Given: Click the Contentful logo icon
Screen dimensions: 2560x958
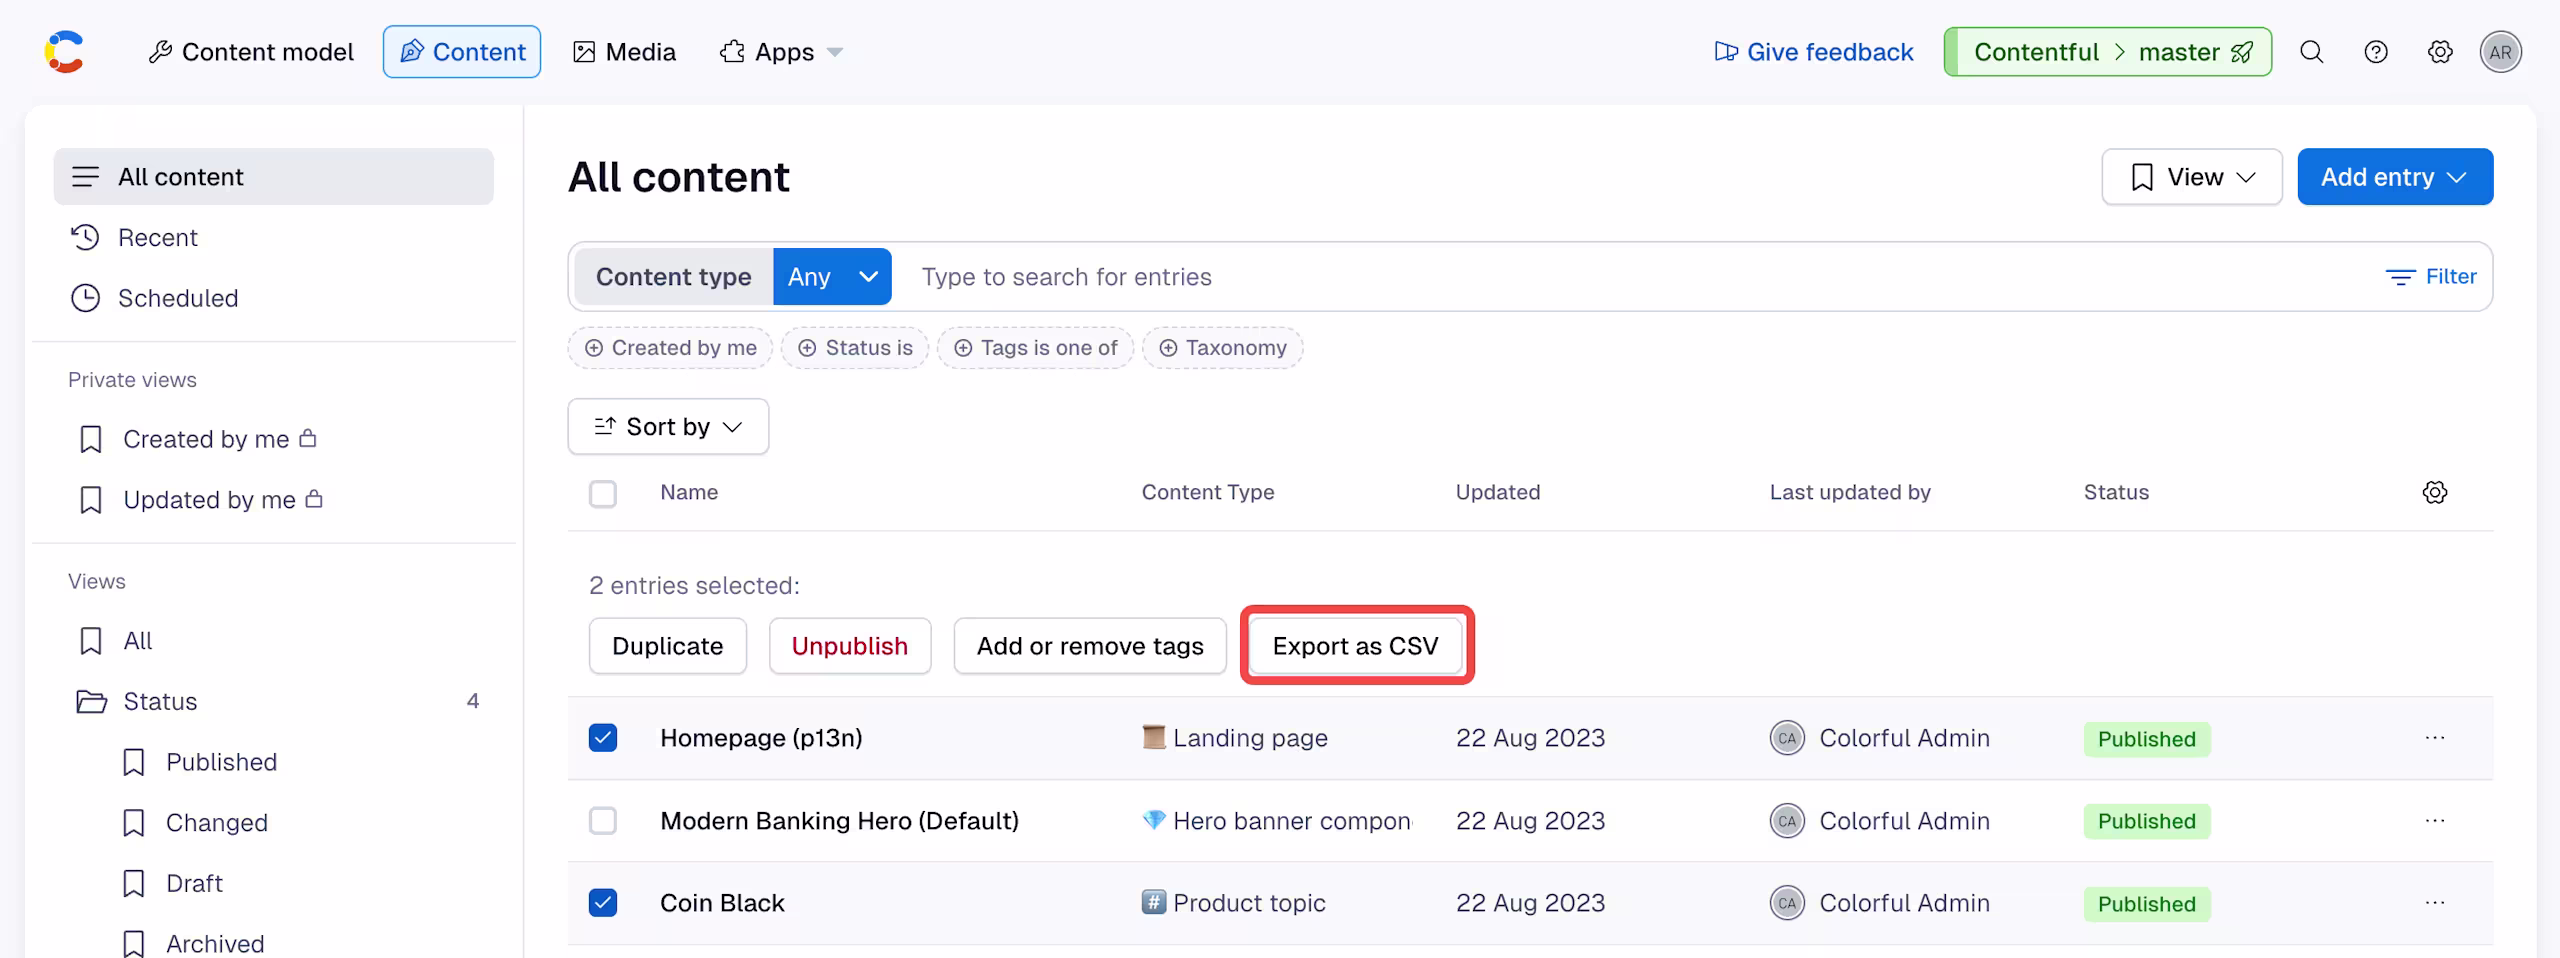Looking at the screenshot, I should click(64, 52).
